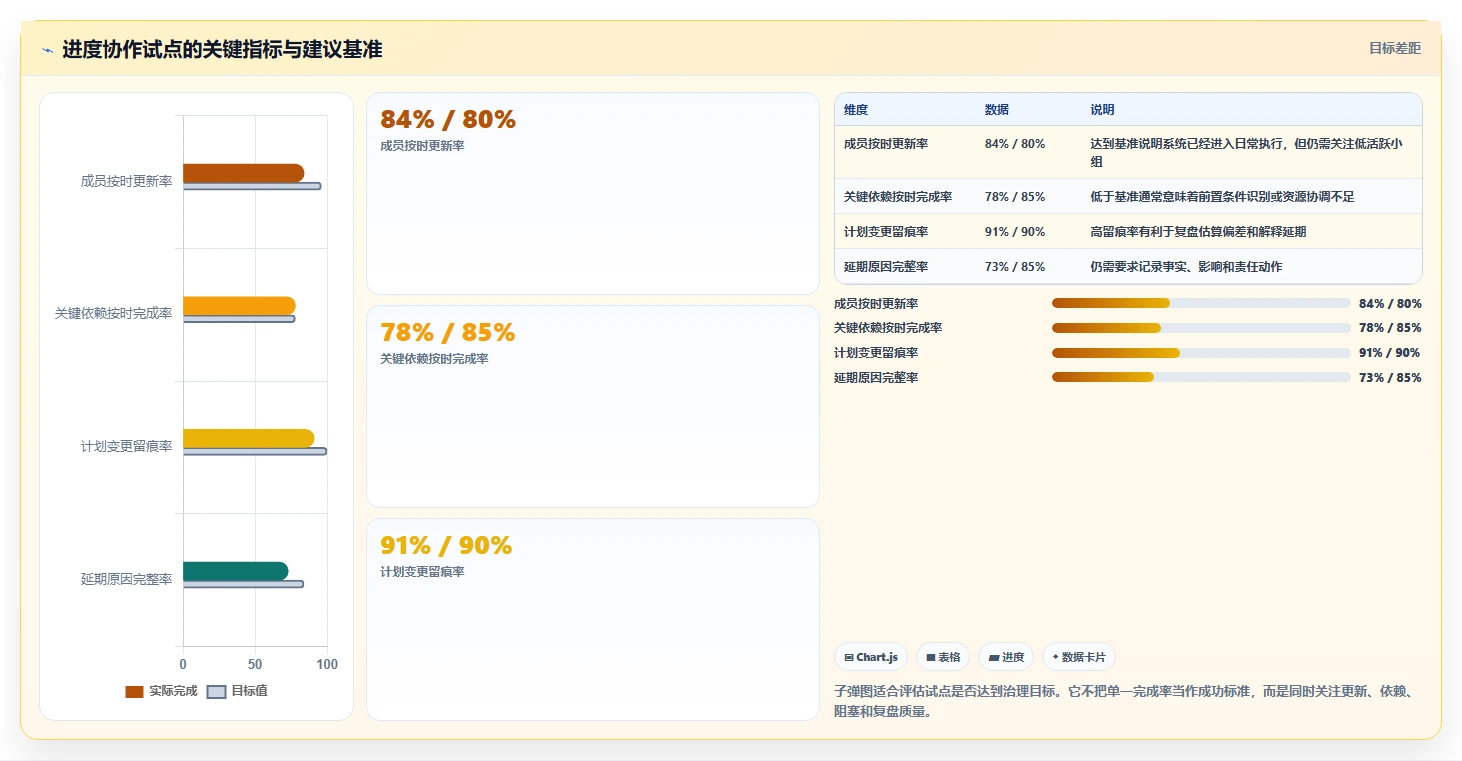1462x761 pixels.
Task: Click the 91% / 90% value after progress bar
Action: pyautogui.click(x=1389, y=353)
